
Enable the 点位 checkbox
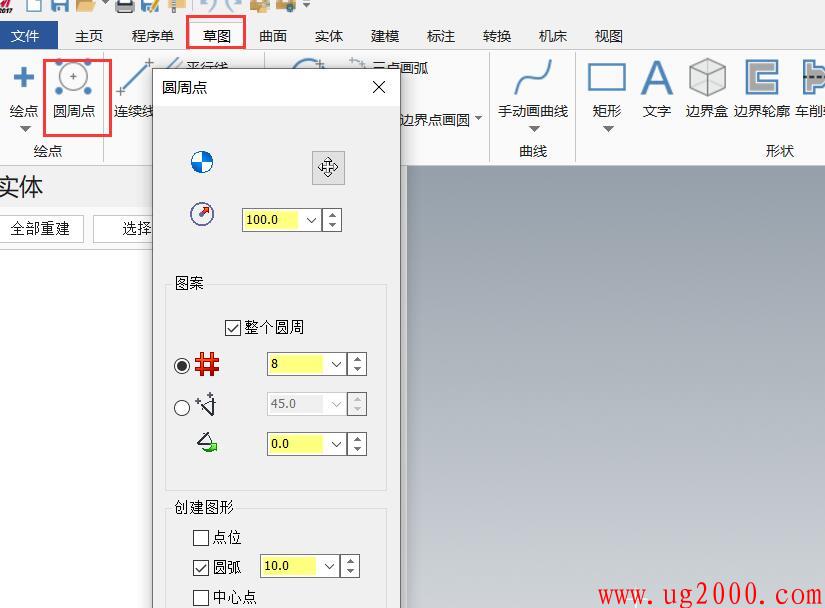coord(201,538)
